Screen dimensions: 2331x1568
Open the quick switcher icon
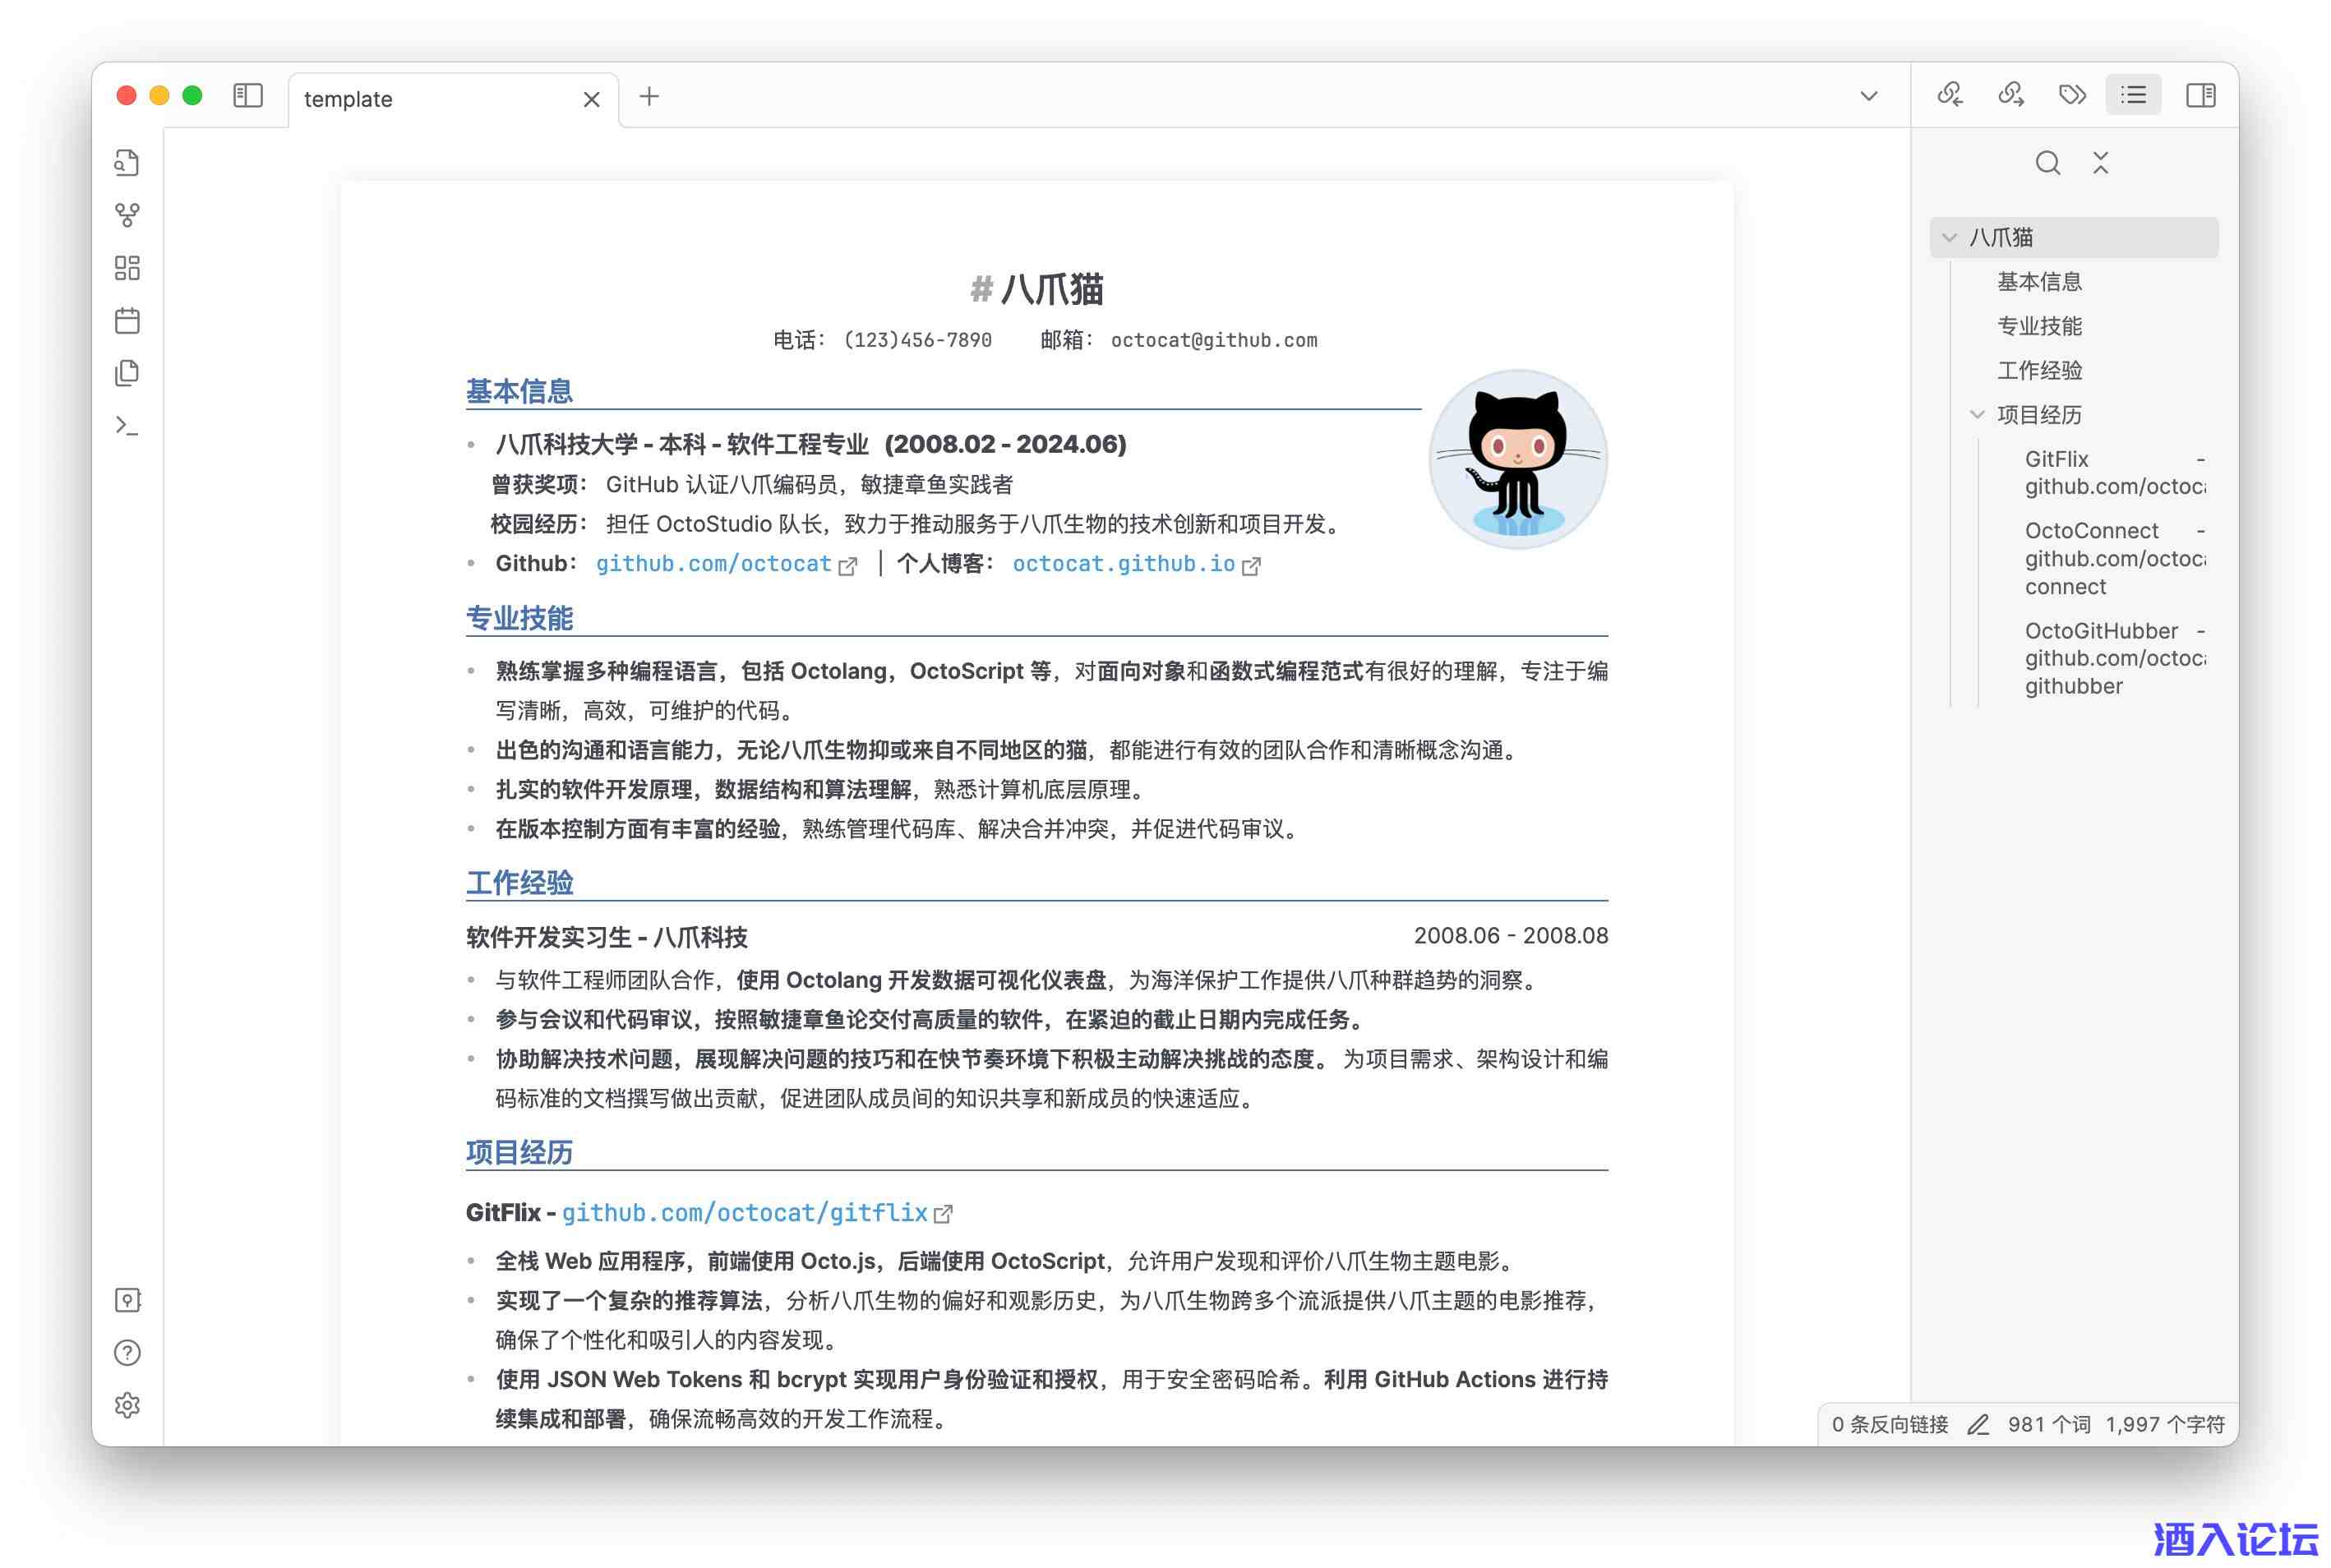point(127,162)
